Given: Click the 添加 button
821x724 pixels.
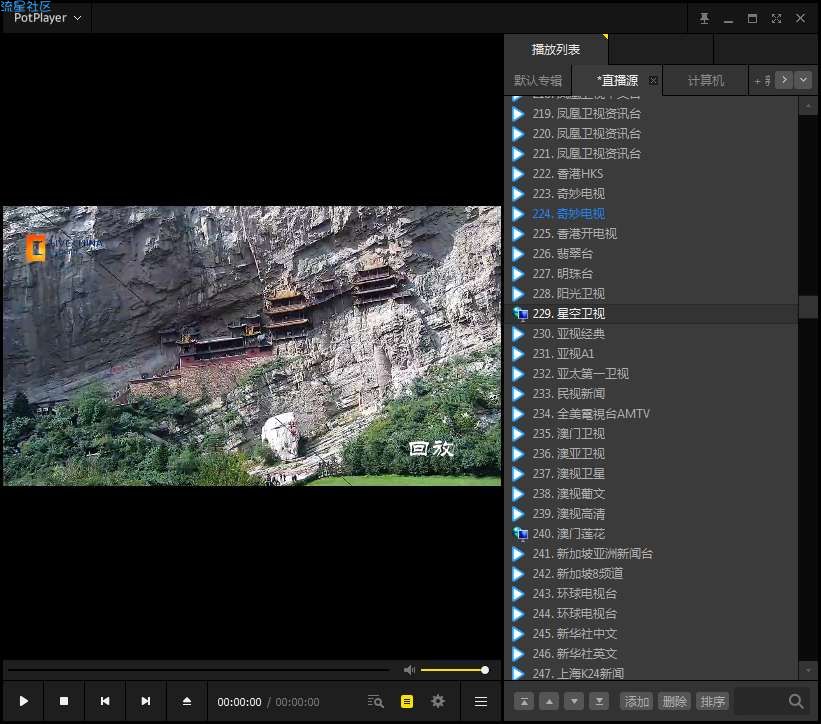Looking at the screenshot, I should click(636, 701).
